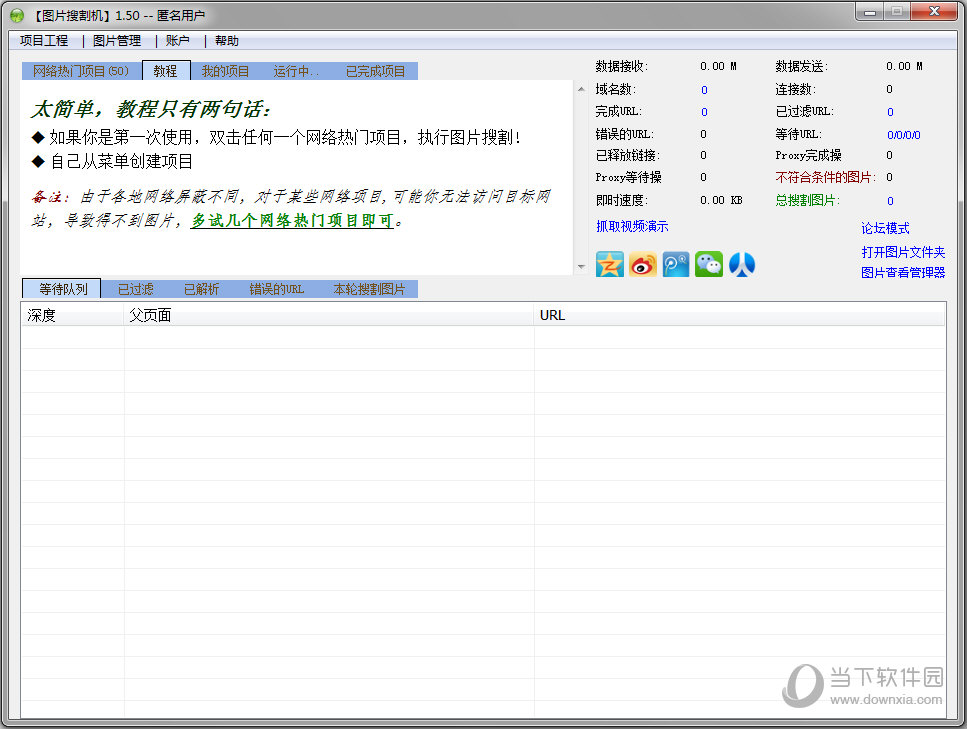Screen dimensions: 967x729
Task: Click the WeChat share icon
Action: coord(709,265)
